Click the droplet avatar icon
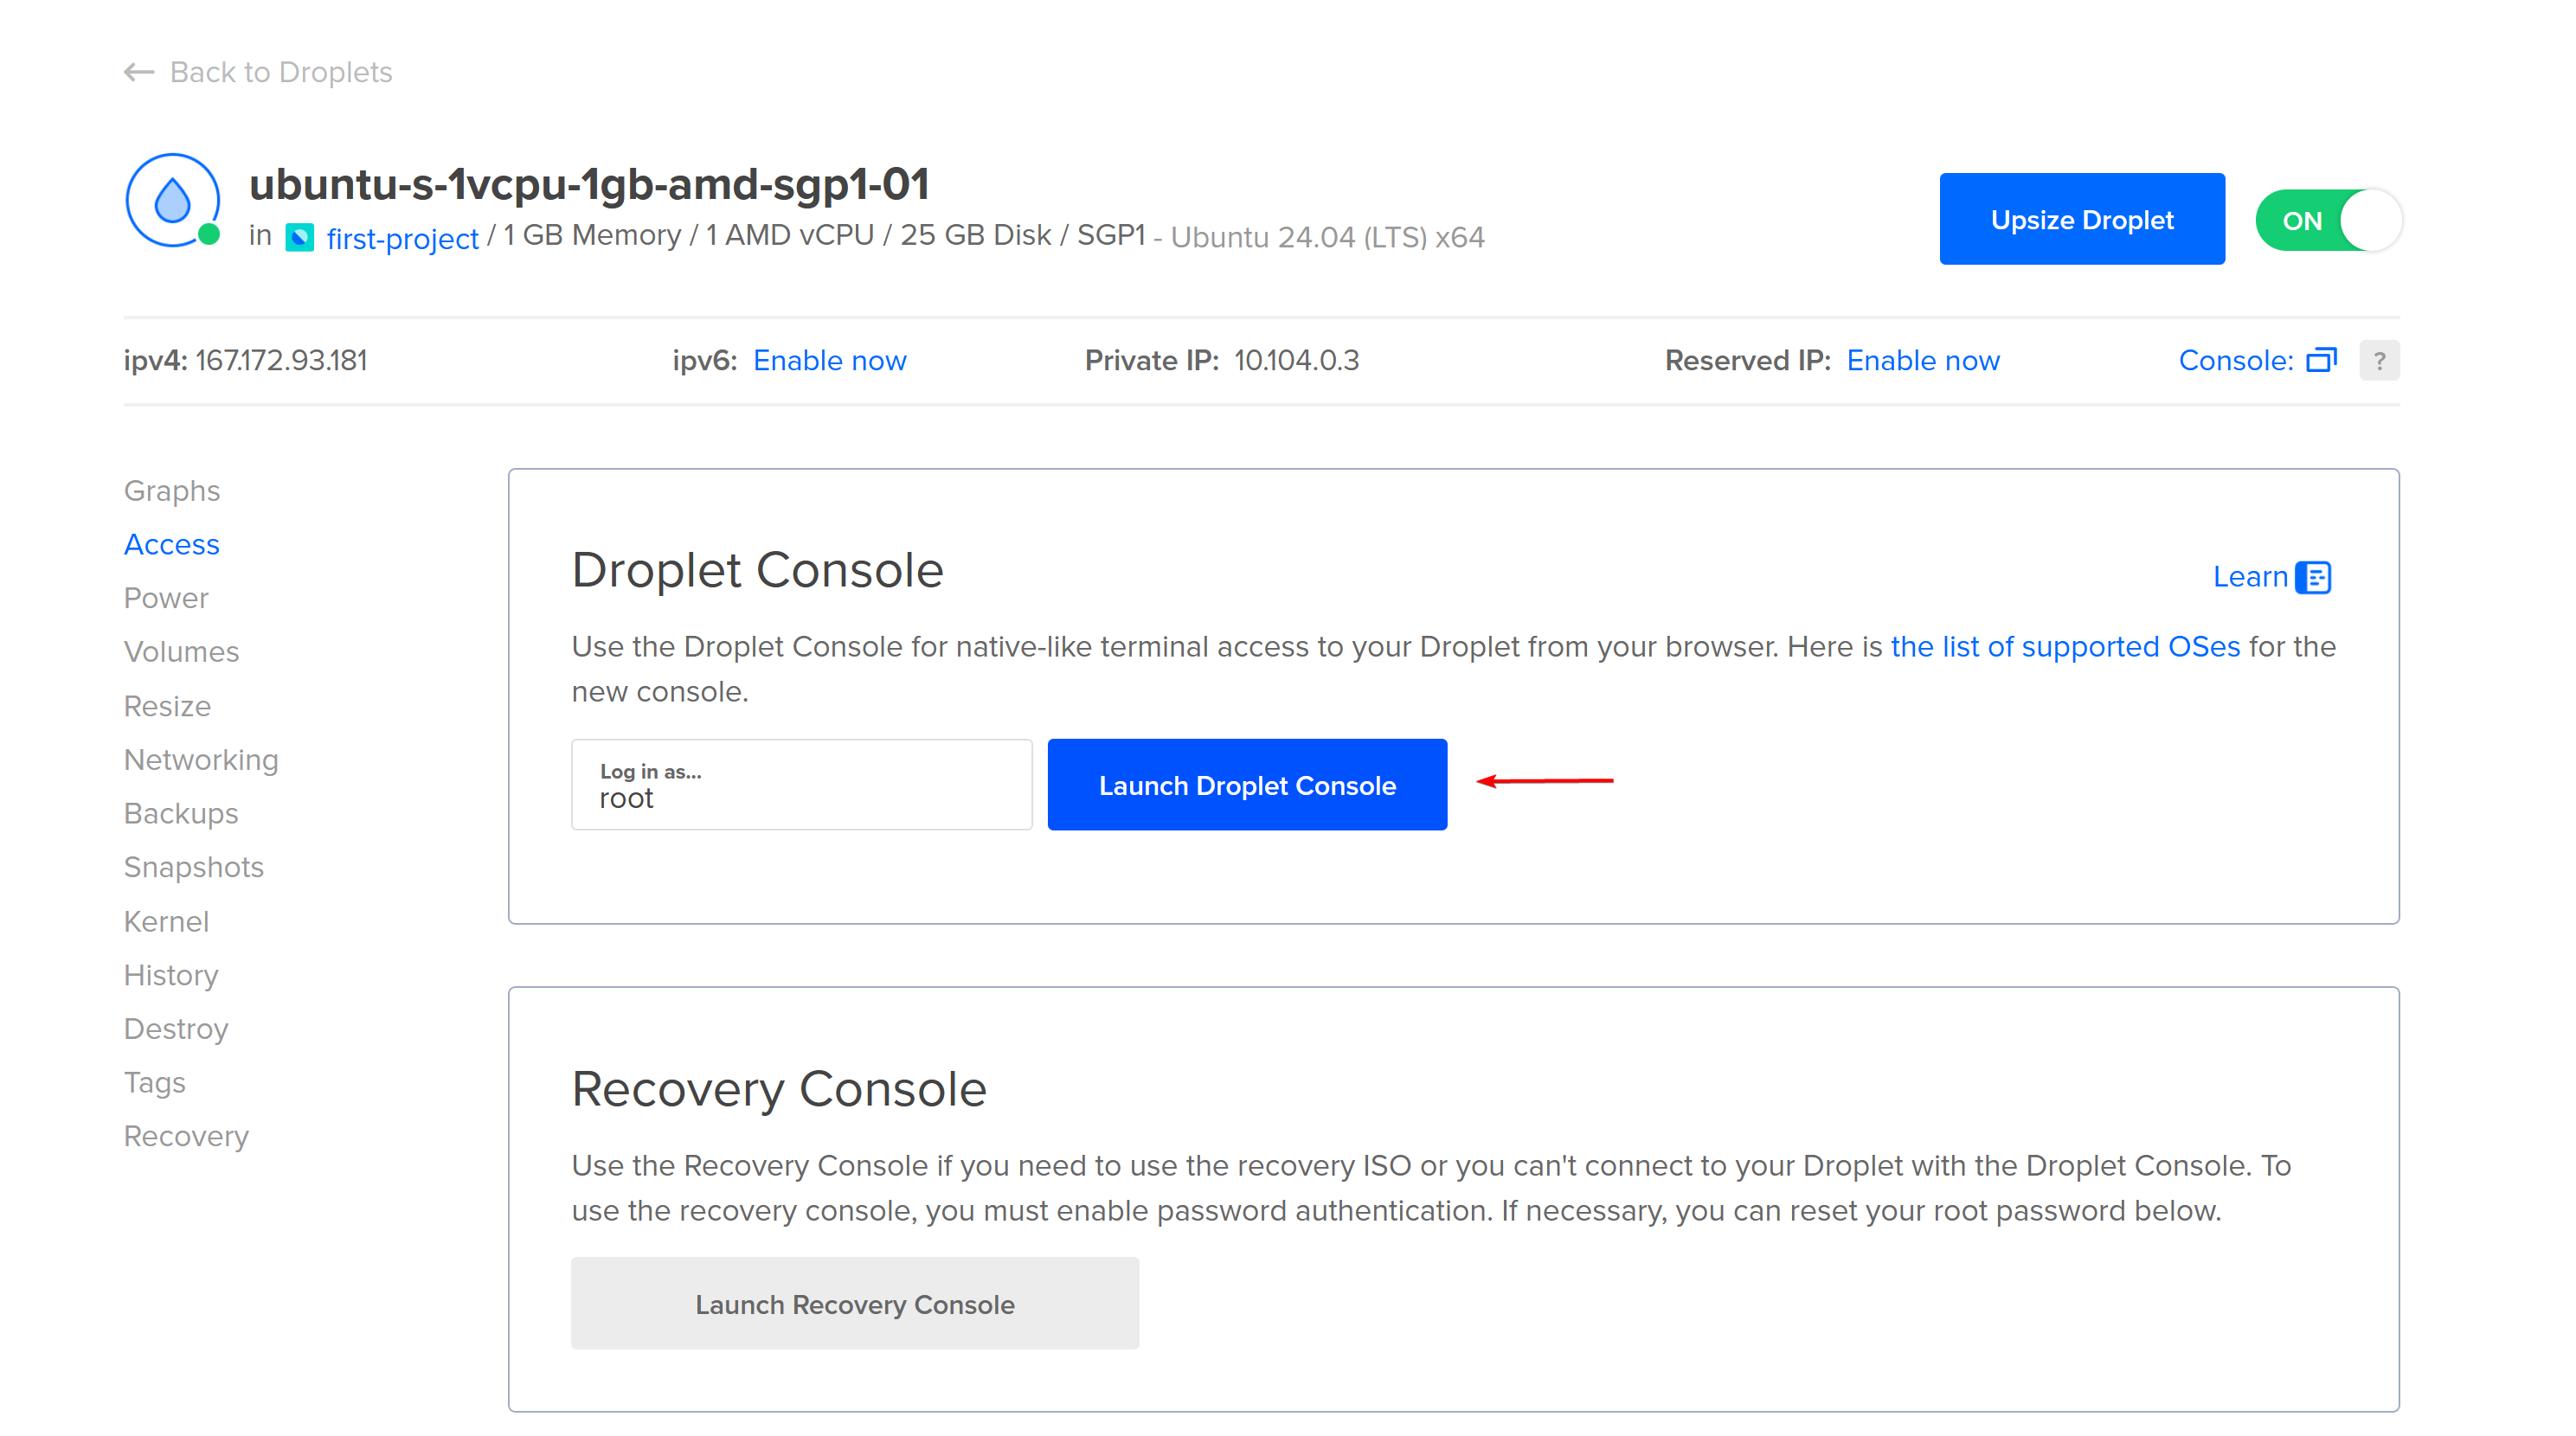The height and width of the screenshot is (1436, 2576). click(x=173, y=200)
